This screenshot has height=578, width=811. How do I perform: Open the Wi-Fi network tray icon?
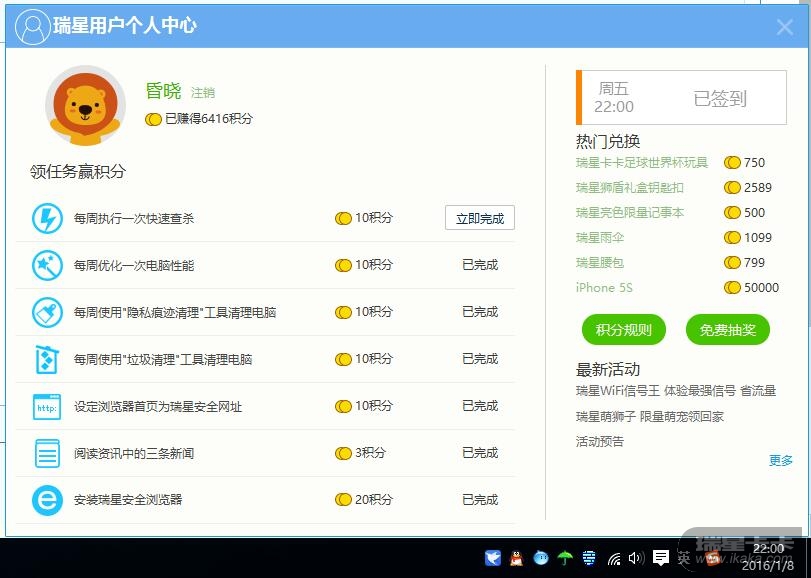(x=614, y=558)
